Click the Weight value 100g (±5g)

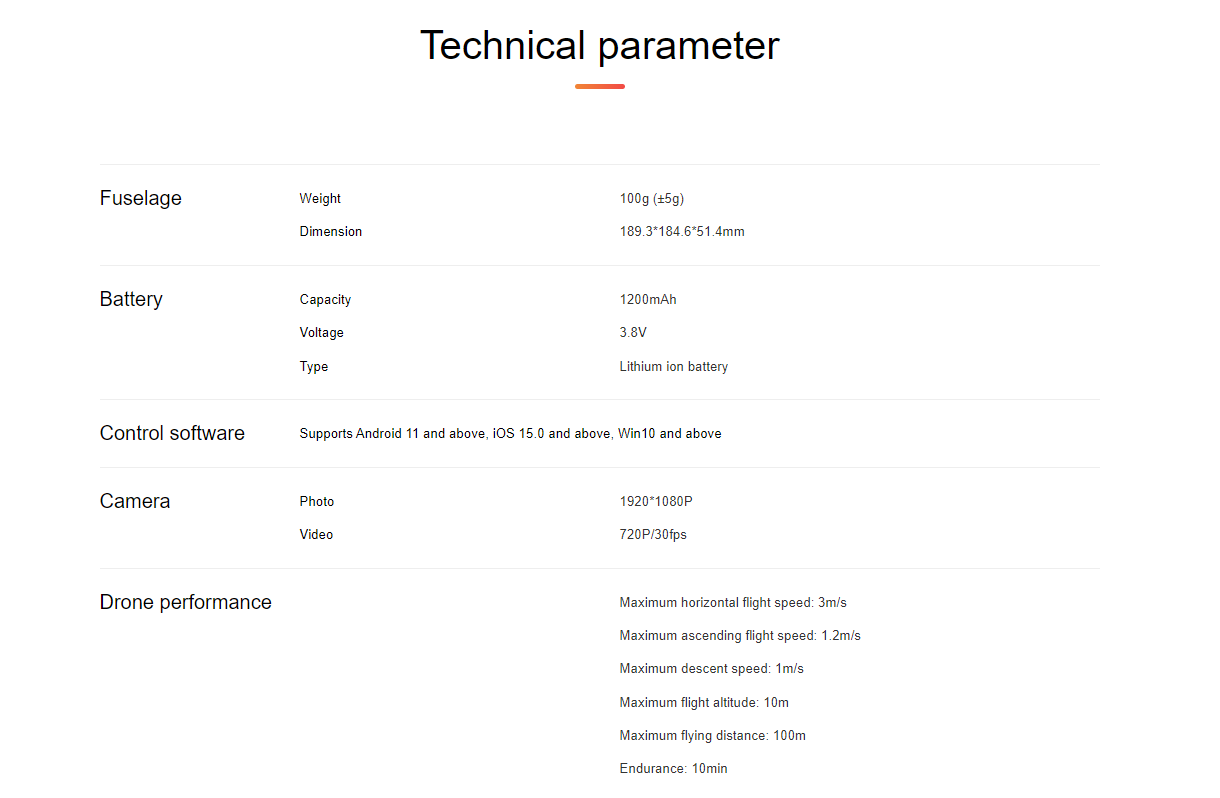pos(652,199)
